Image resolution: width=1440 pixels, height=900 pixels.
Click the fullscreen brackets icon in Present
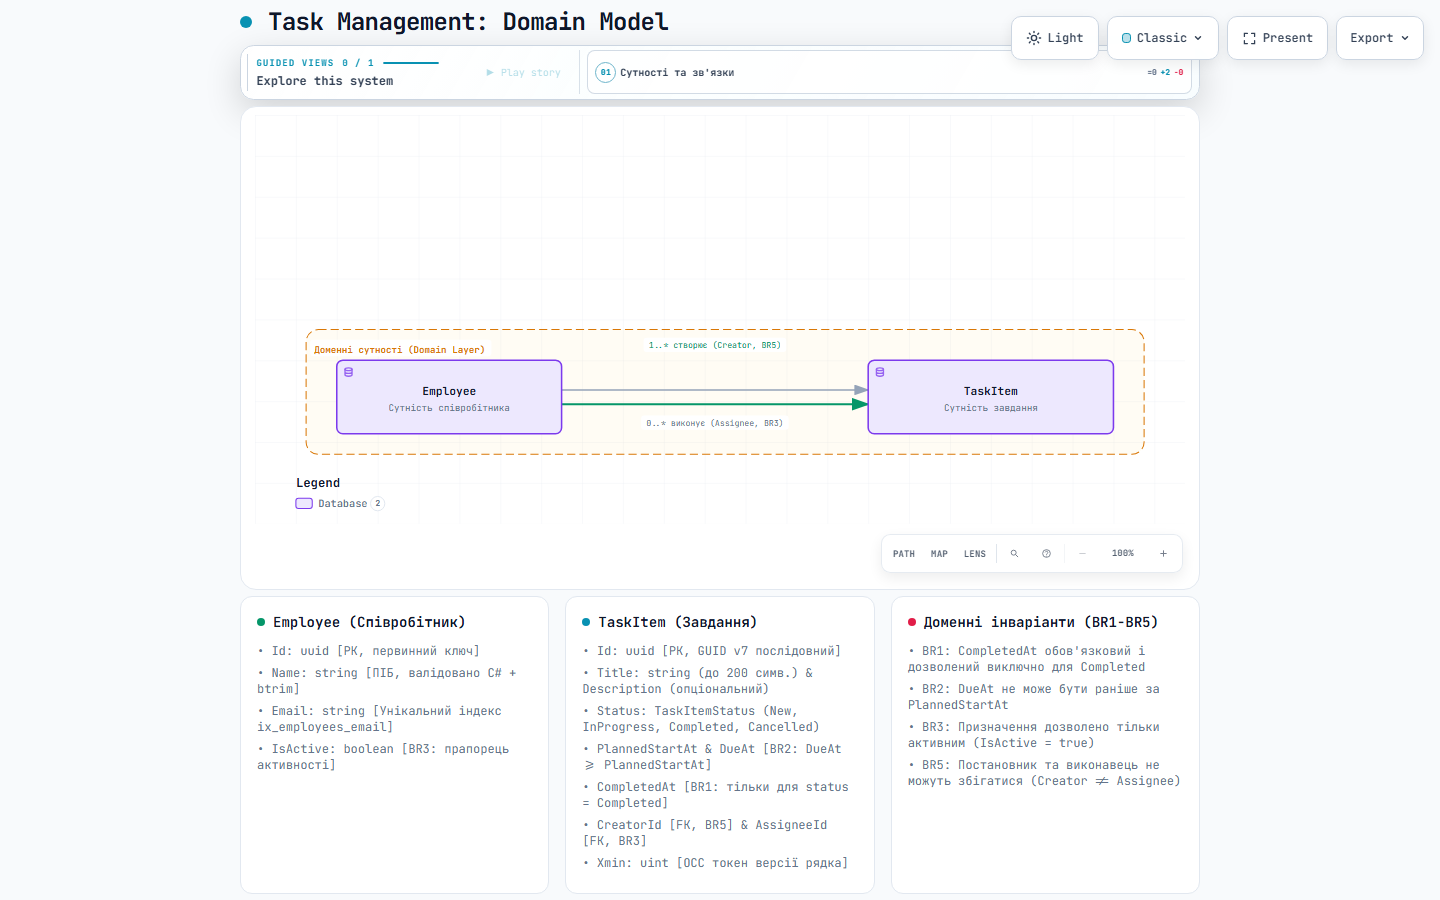pyautogui.click(x=1249, y=38)
